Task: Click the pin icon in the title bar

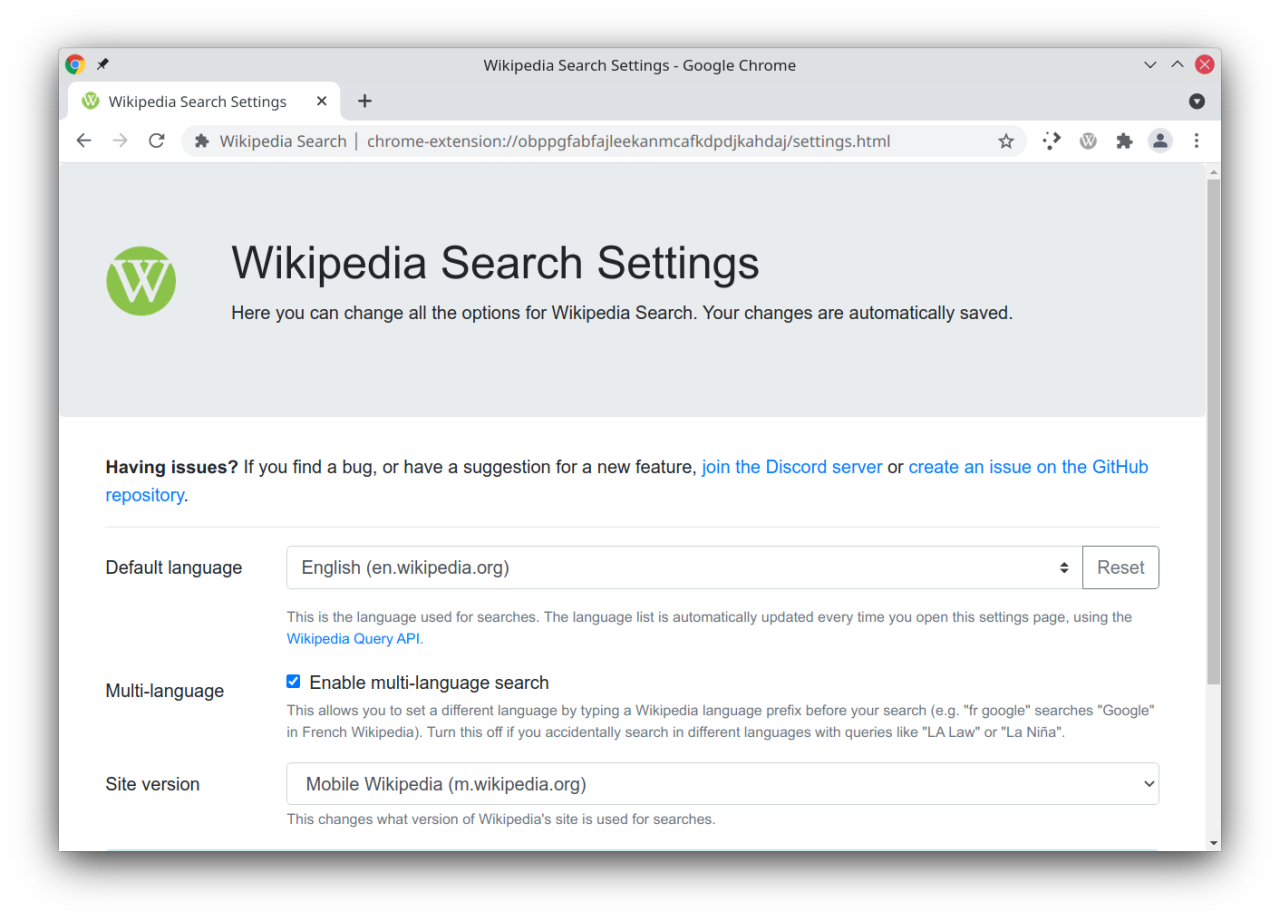Action: (x=102, y=65)
